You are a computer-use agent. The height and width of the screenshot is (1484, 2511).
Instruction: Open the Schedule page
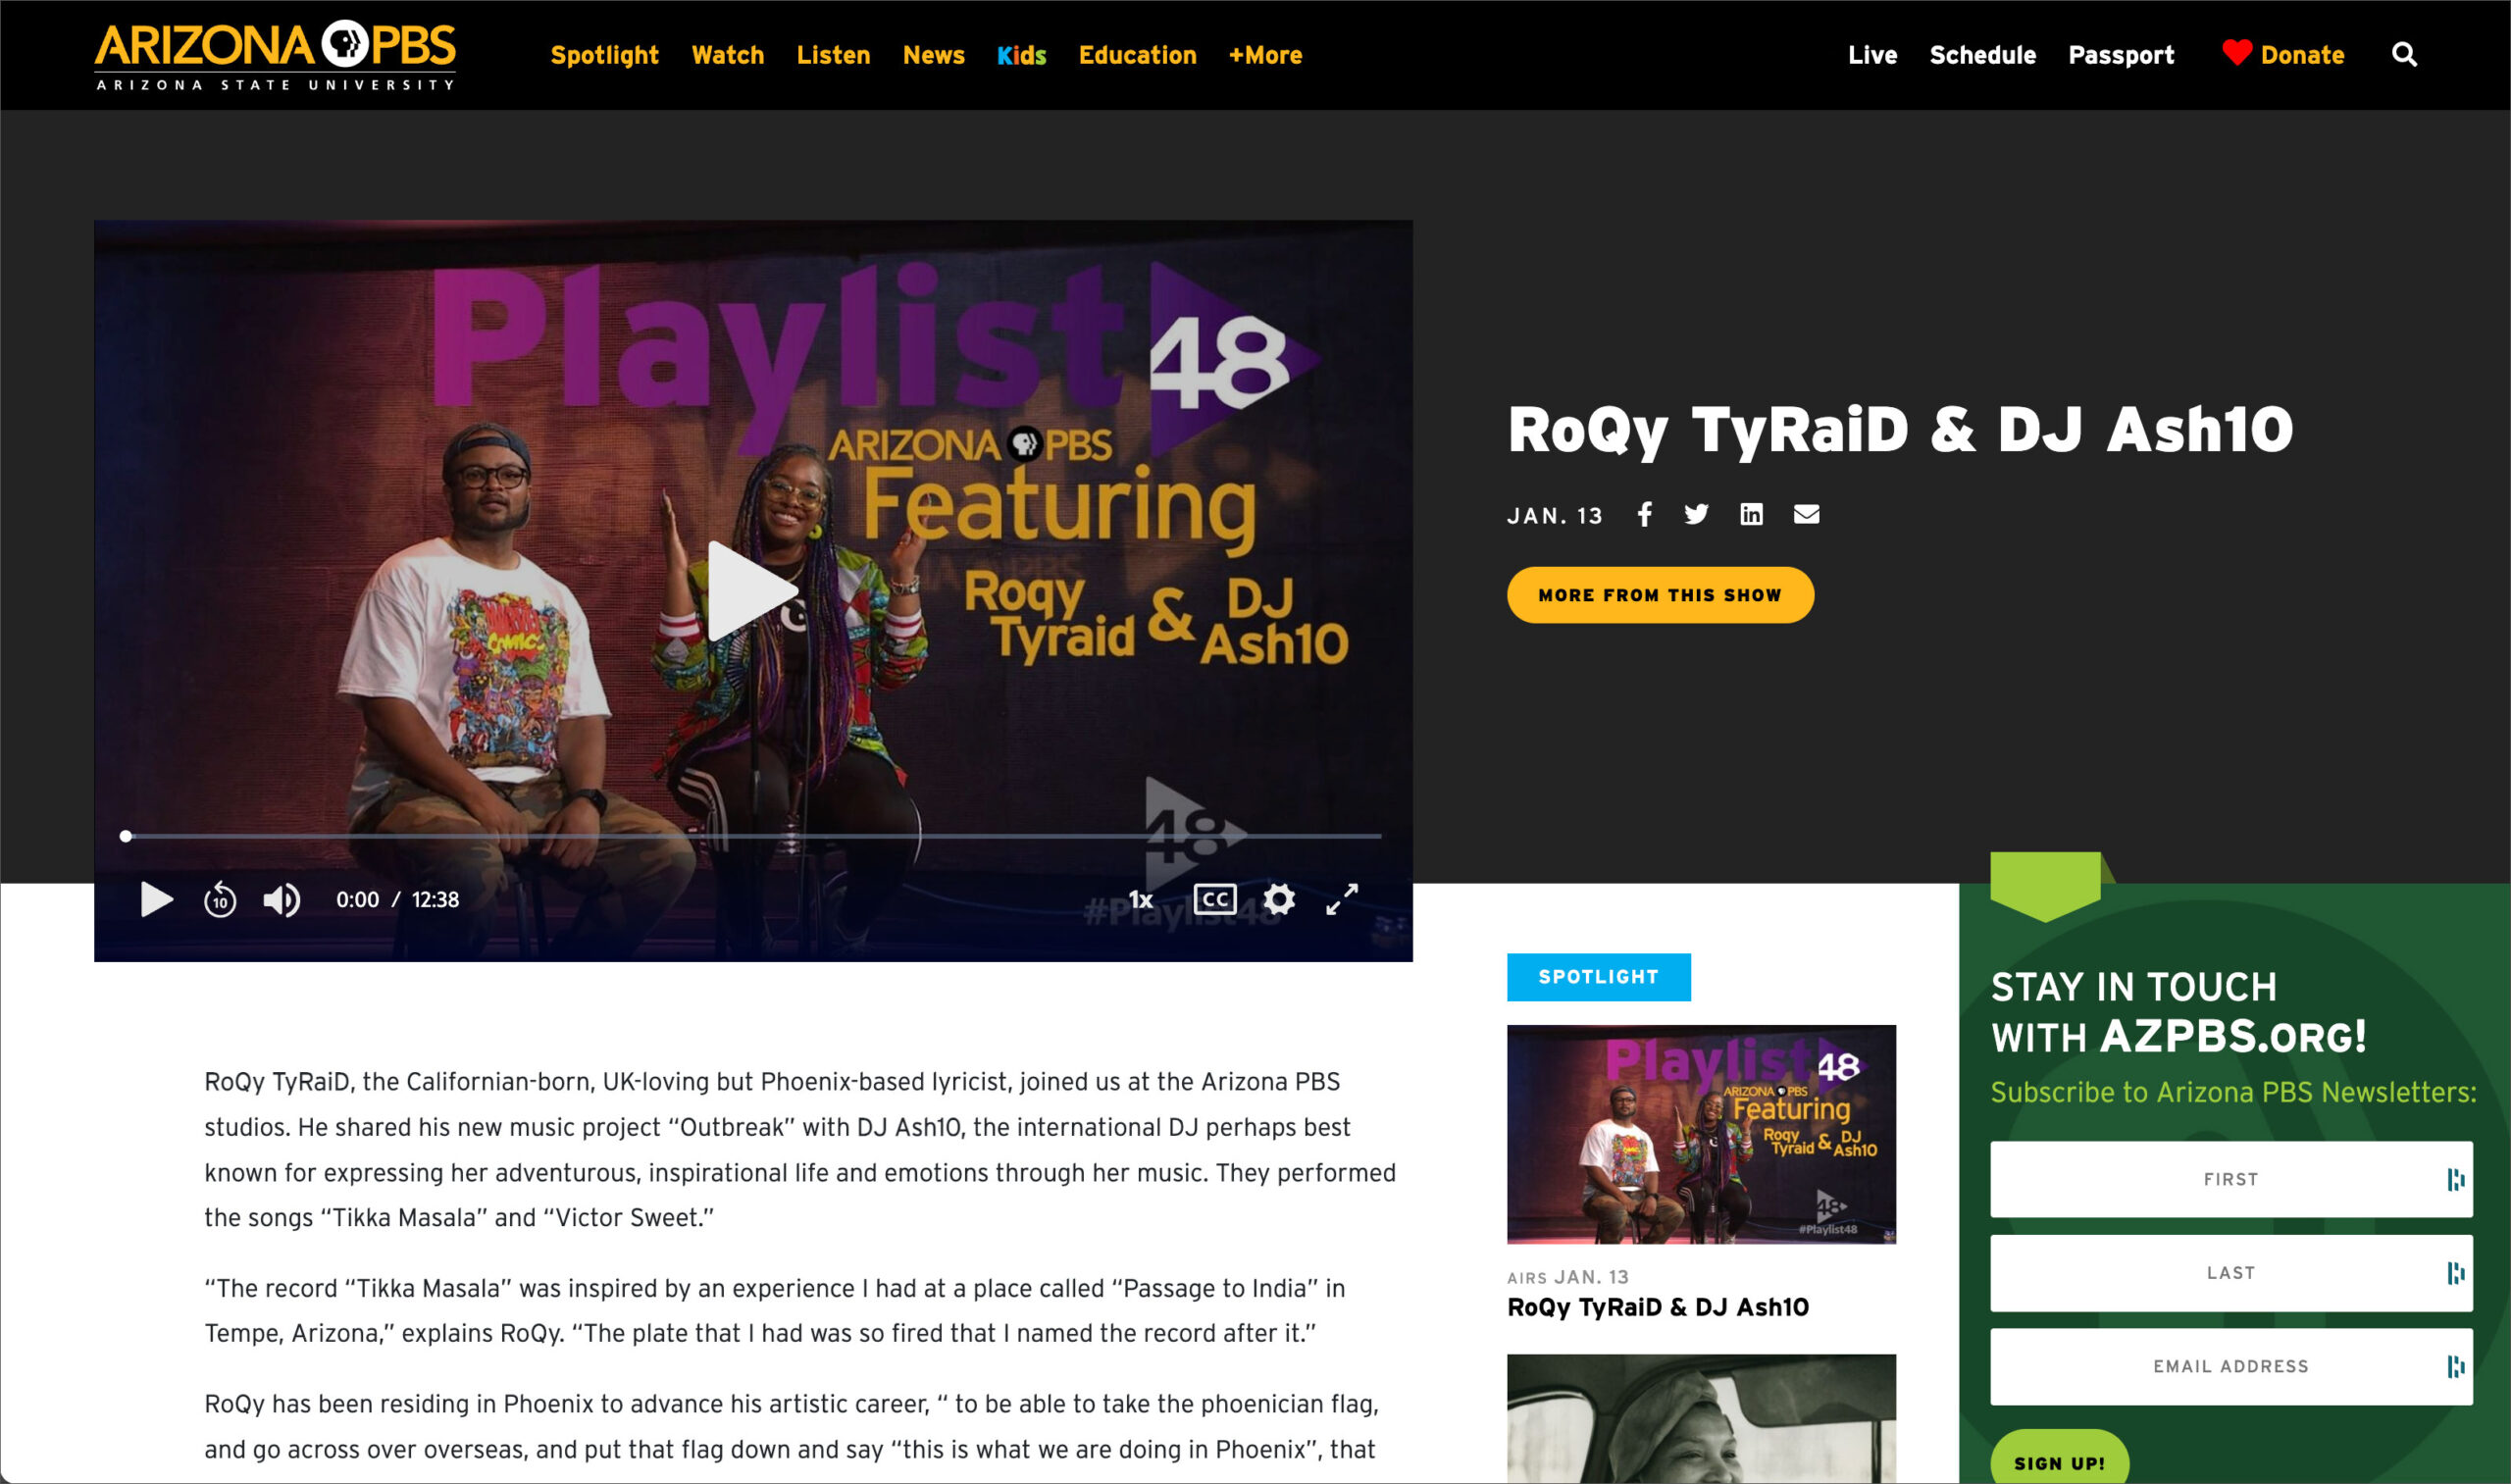point(1982,55)
